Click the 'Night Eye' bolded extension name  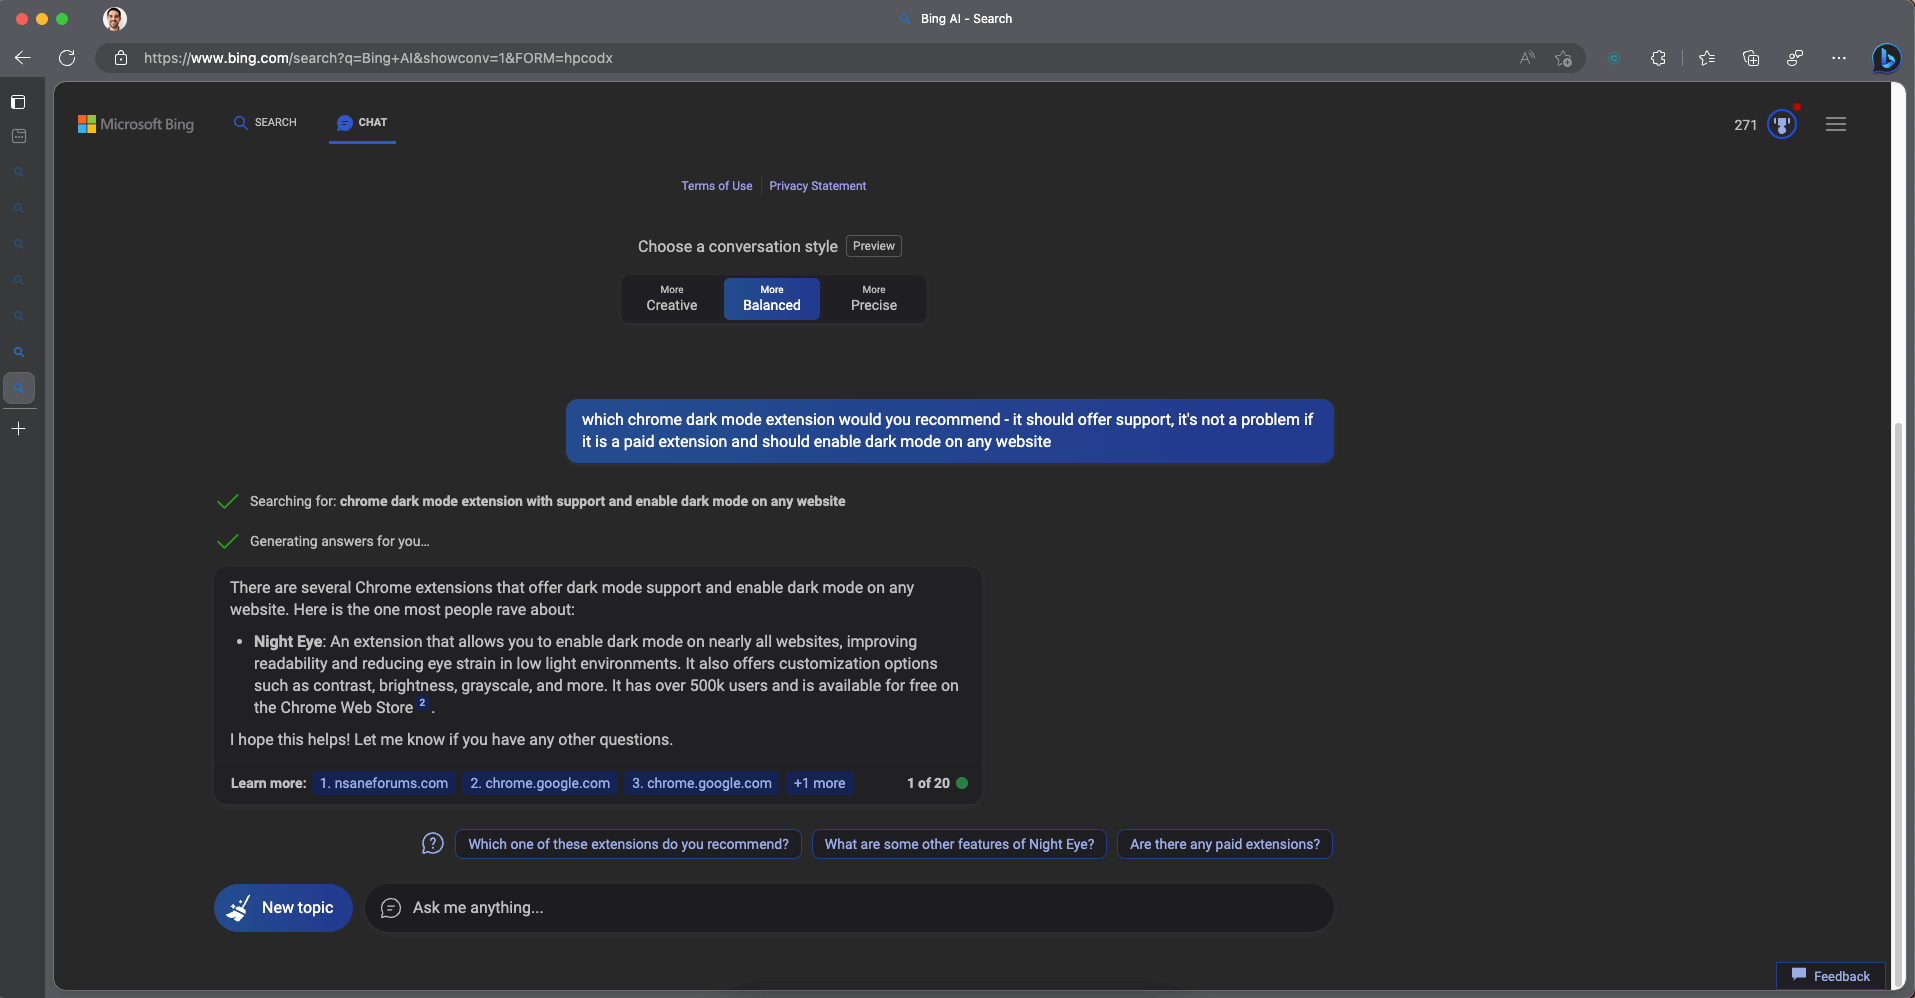click(x=288, y=642)
